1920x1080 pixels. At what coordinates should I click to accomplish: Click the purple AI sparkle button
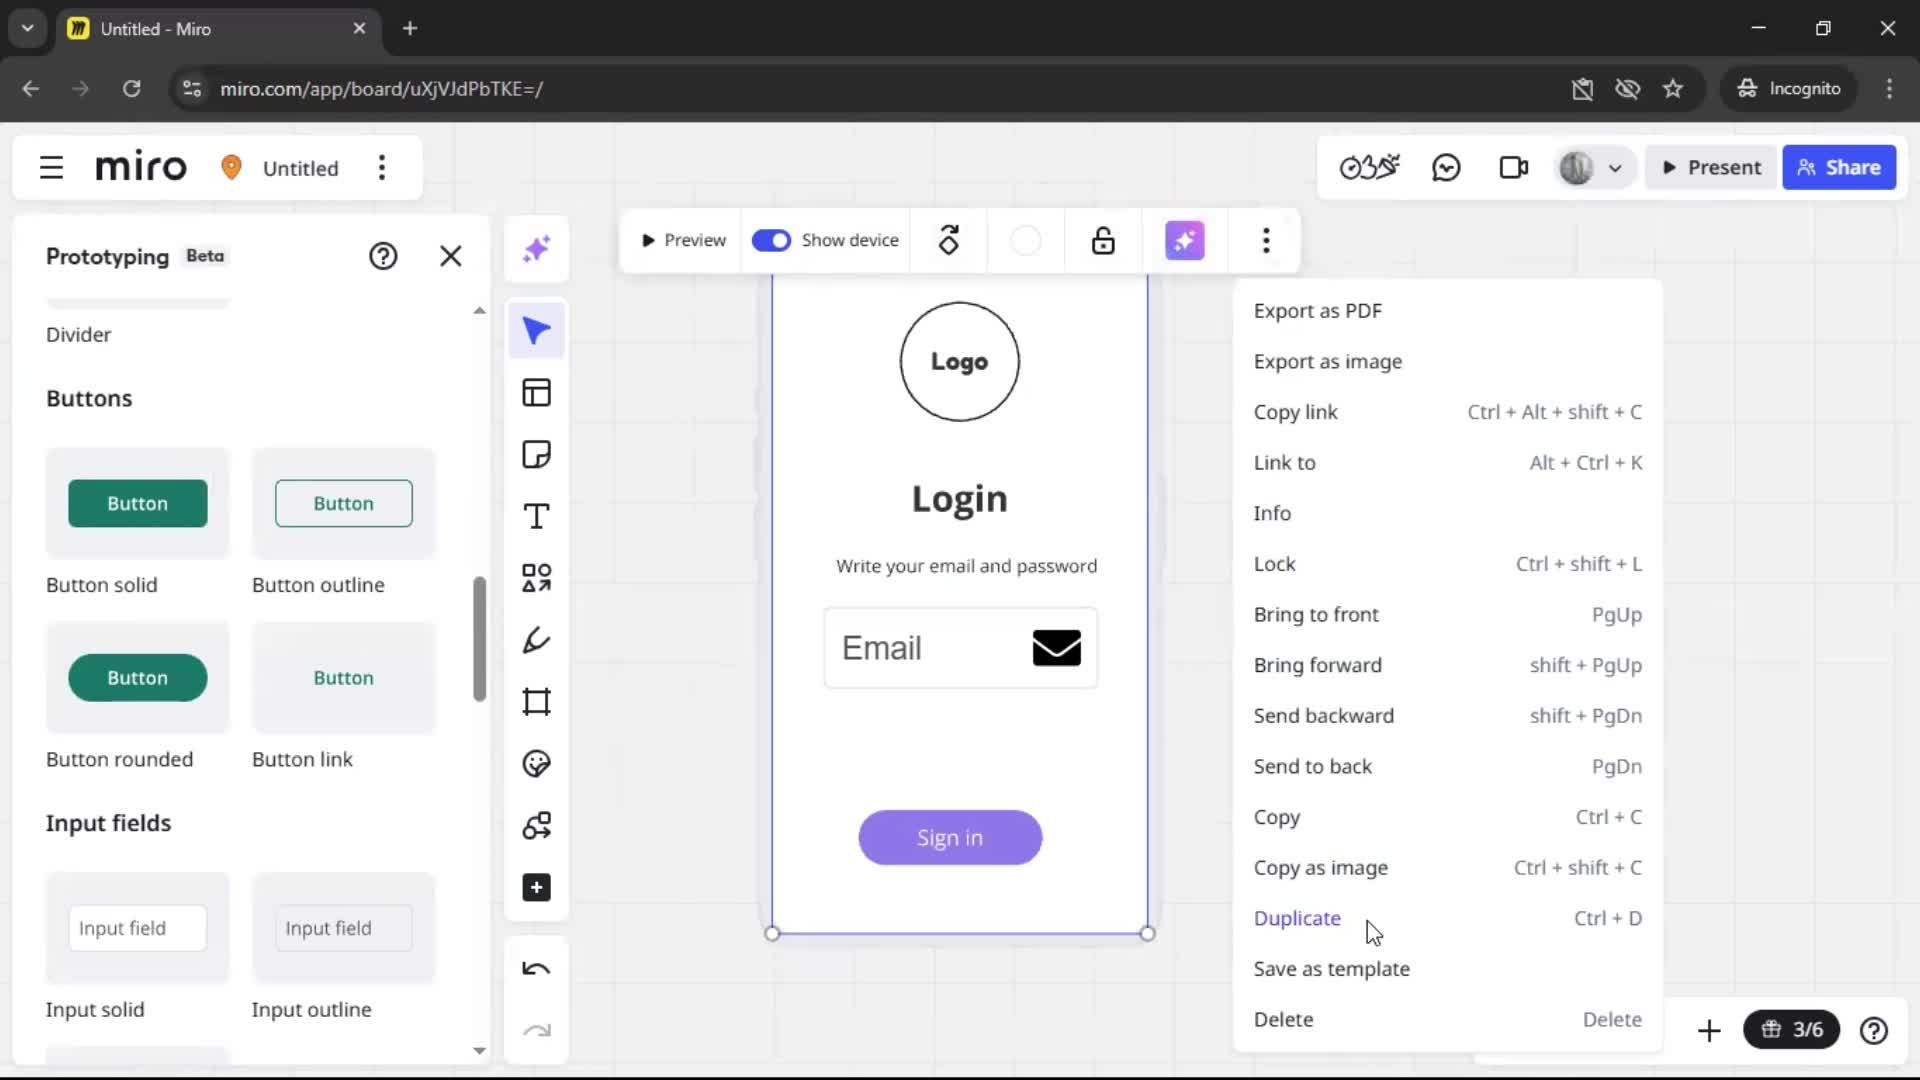(x=1185, y=240)
